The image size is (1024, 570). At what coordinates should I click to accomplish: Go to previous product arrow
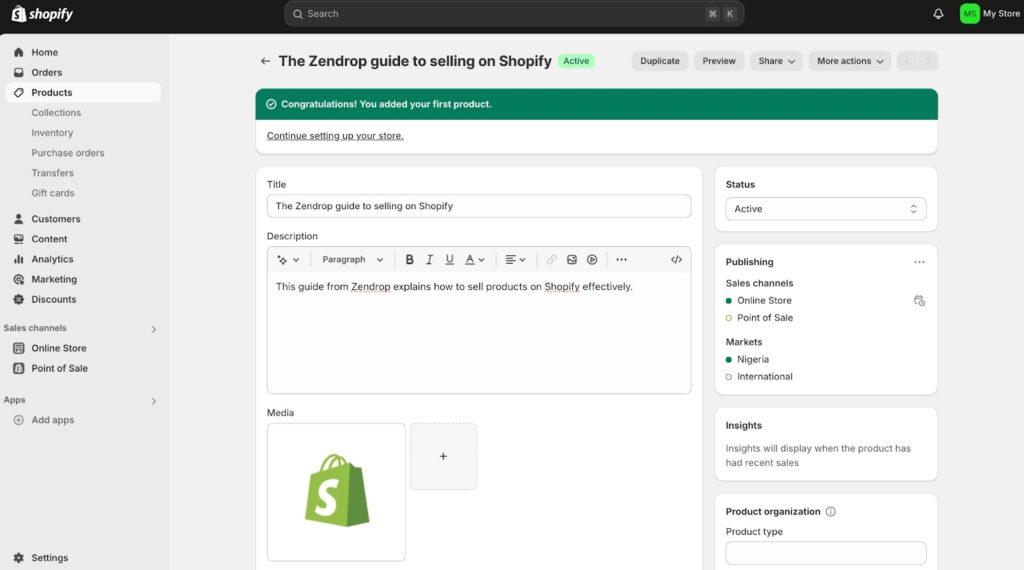907,61
